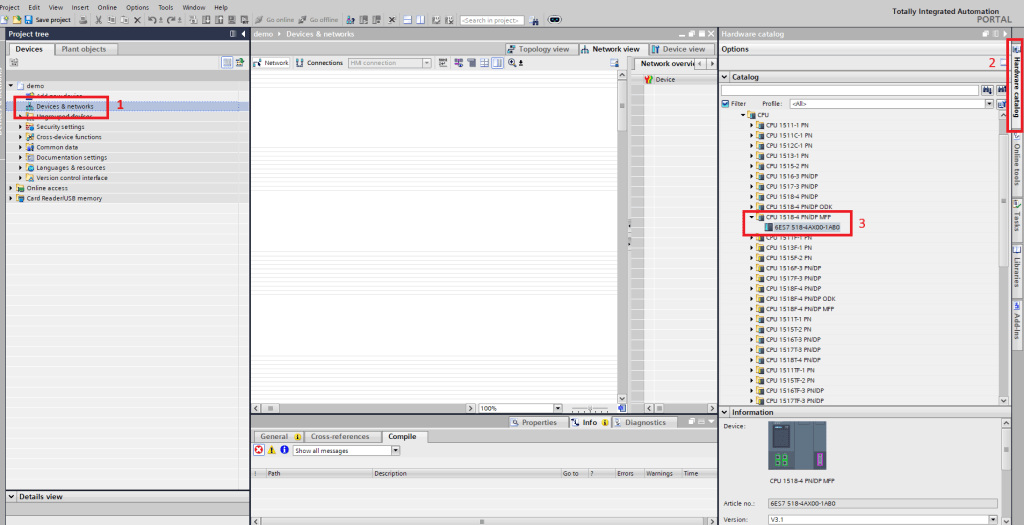Click the Redo arrow icon
This screenshot has height=525, width=1024.
[x=170, y=20]
